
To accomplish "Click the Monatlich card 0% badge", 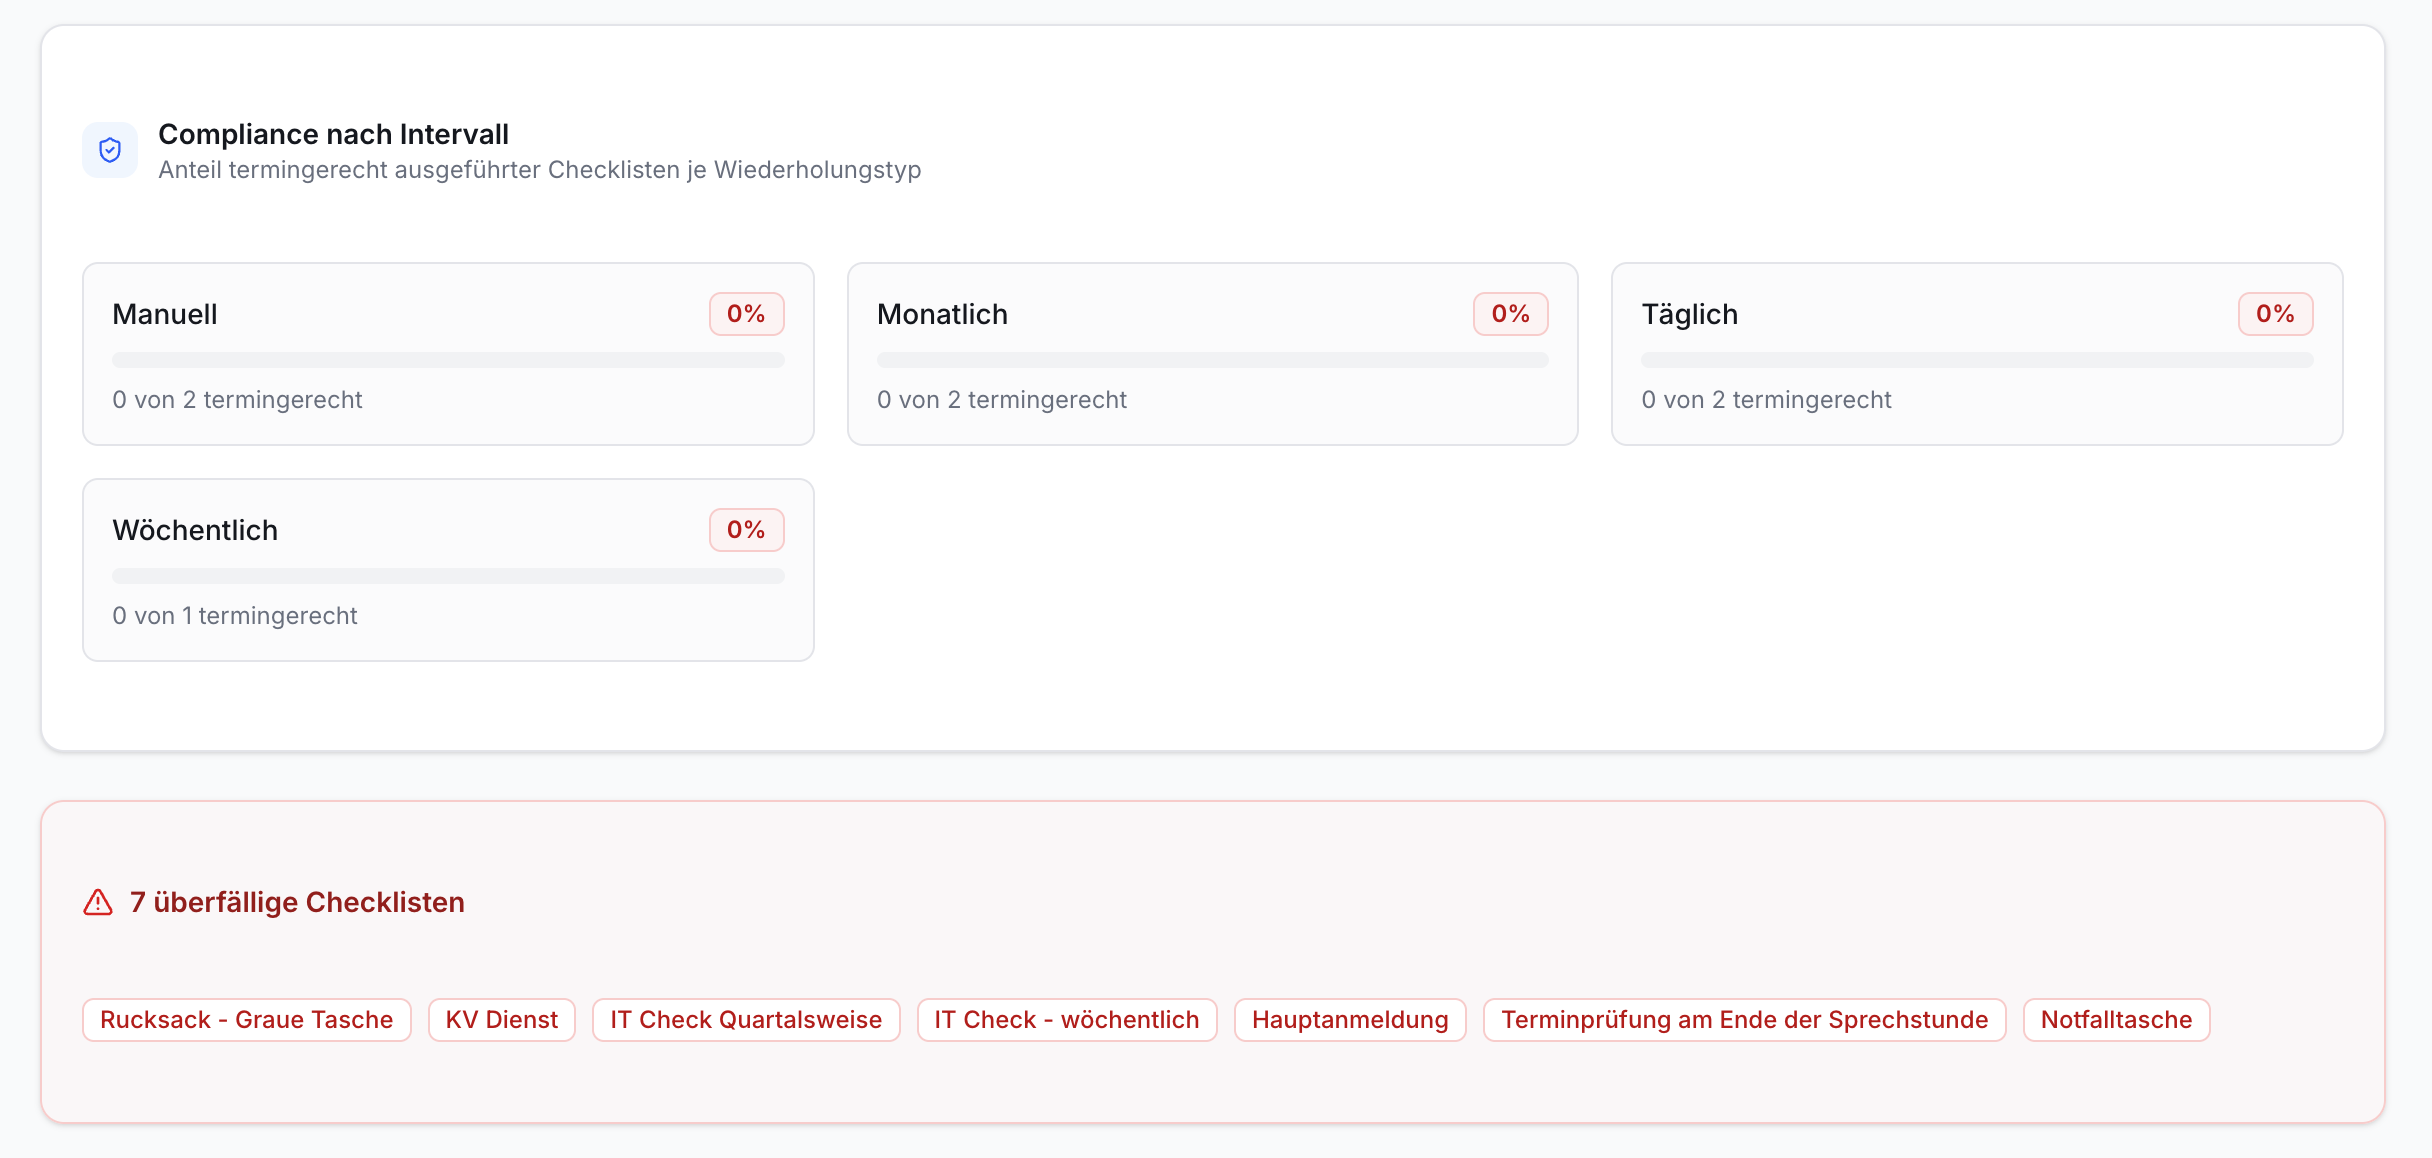I will pyautogui.click(x=1511, y=314).
